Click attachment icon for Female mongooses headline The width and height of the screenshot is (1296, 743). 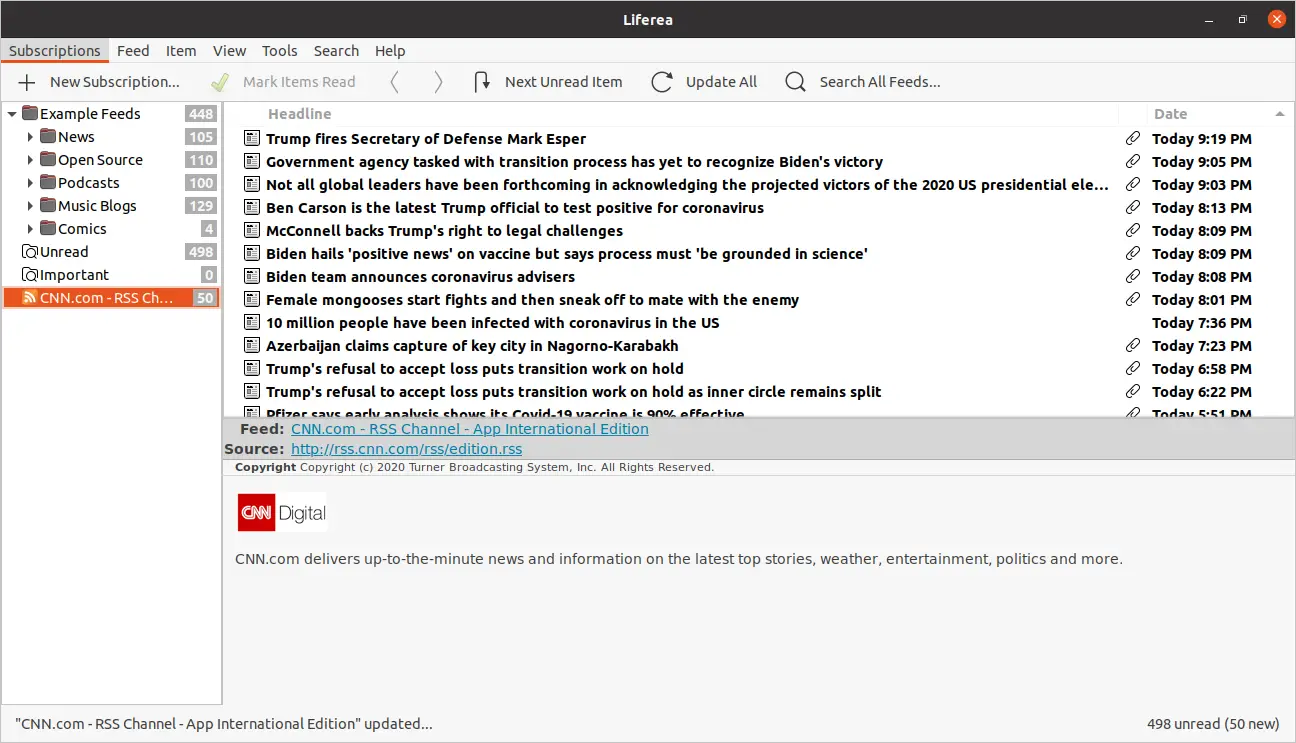(x=1133, y=300)
